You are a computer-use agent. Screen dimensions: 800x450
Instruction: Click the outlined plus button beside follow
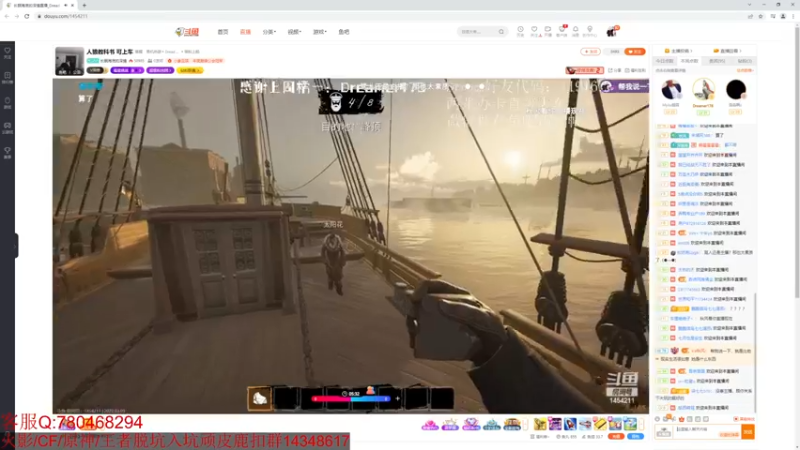(590, 52)
